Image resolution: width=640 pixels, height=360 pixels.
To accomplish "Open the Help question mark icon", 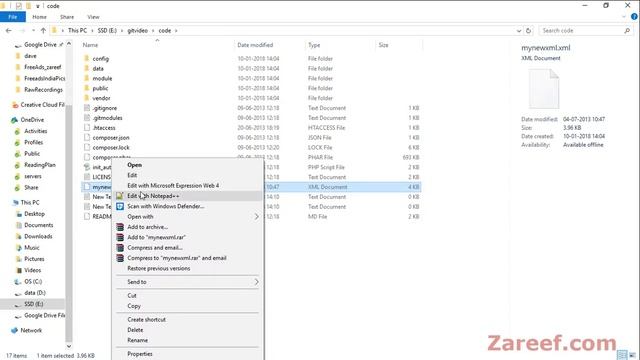I will (634, 17).
